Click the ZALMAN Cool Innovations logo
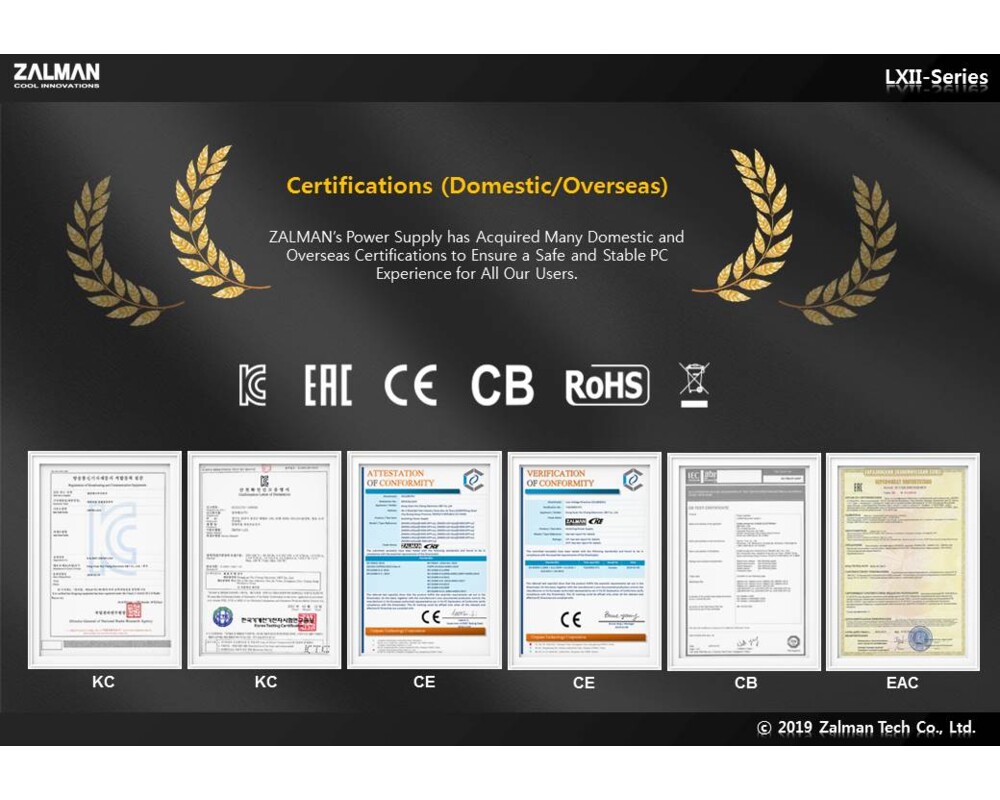Screen dimensions: 1000x800 click(x=56, y=75)
